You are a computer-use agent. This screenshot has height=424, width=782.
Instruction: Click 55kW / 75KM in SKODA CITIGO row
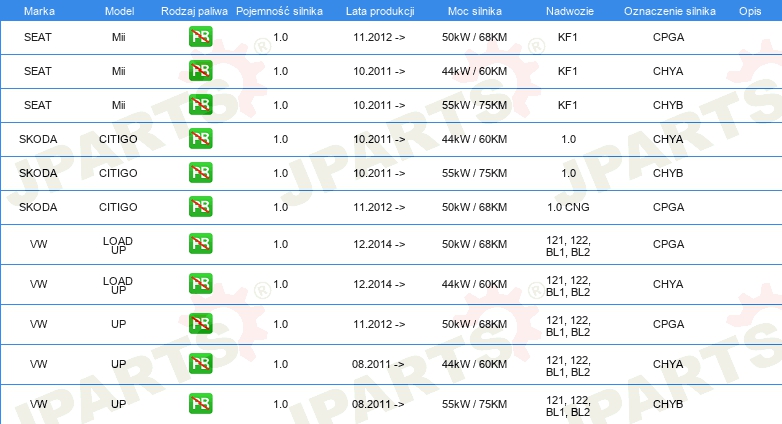coord(474,173)
